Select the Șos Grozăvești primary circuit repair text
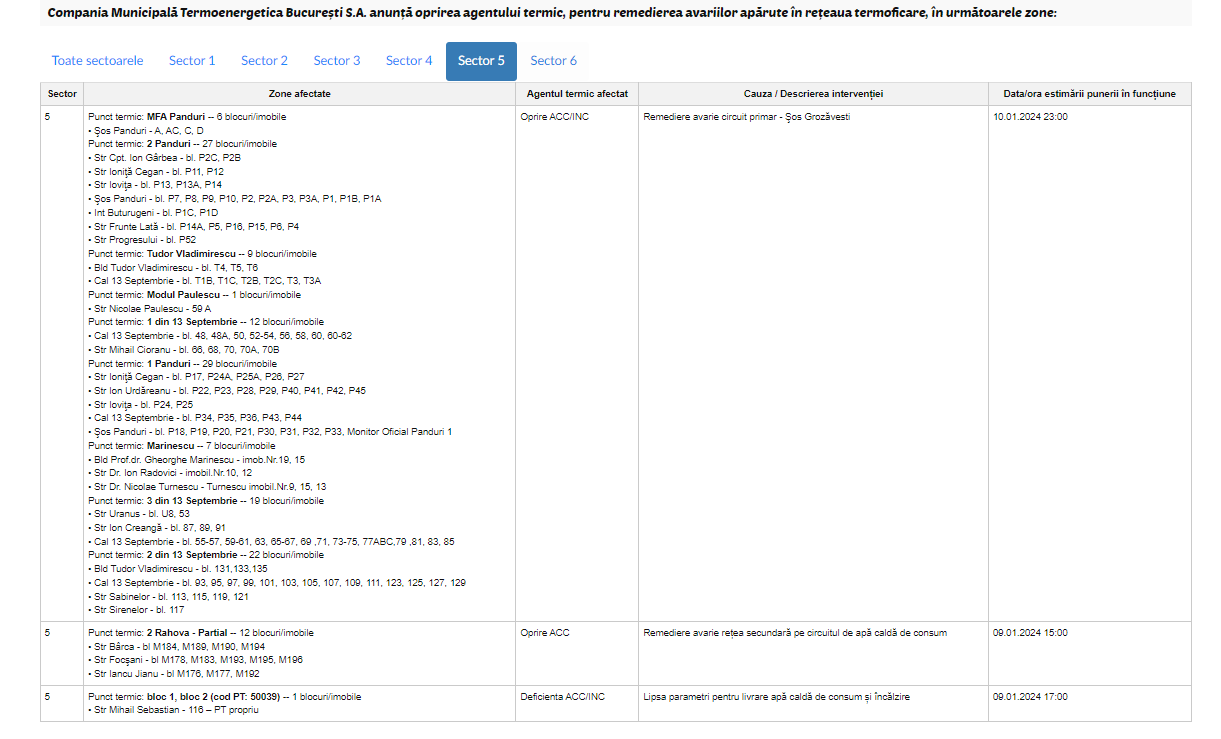This screenshot has height=739, width=1221. click(747, 117)
